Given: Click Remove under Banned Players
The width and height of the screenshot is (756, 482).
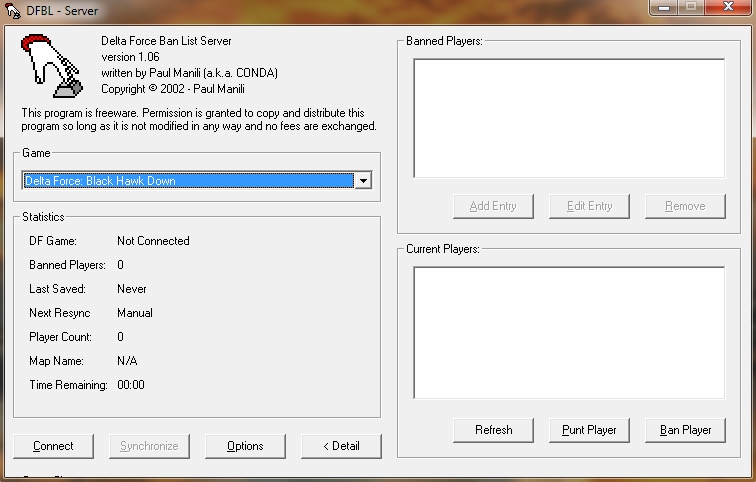Looking at the screenshot, I should [x=685, y=206].
